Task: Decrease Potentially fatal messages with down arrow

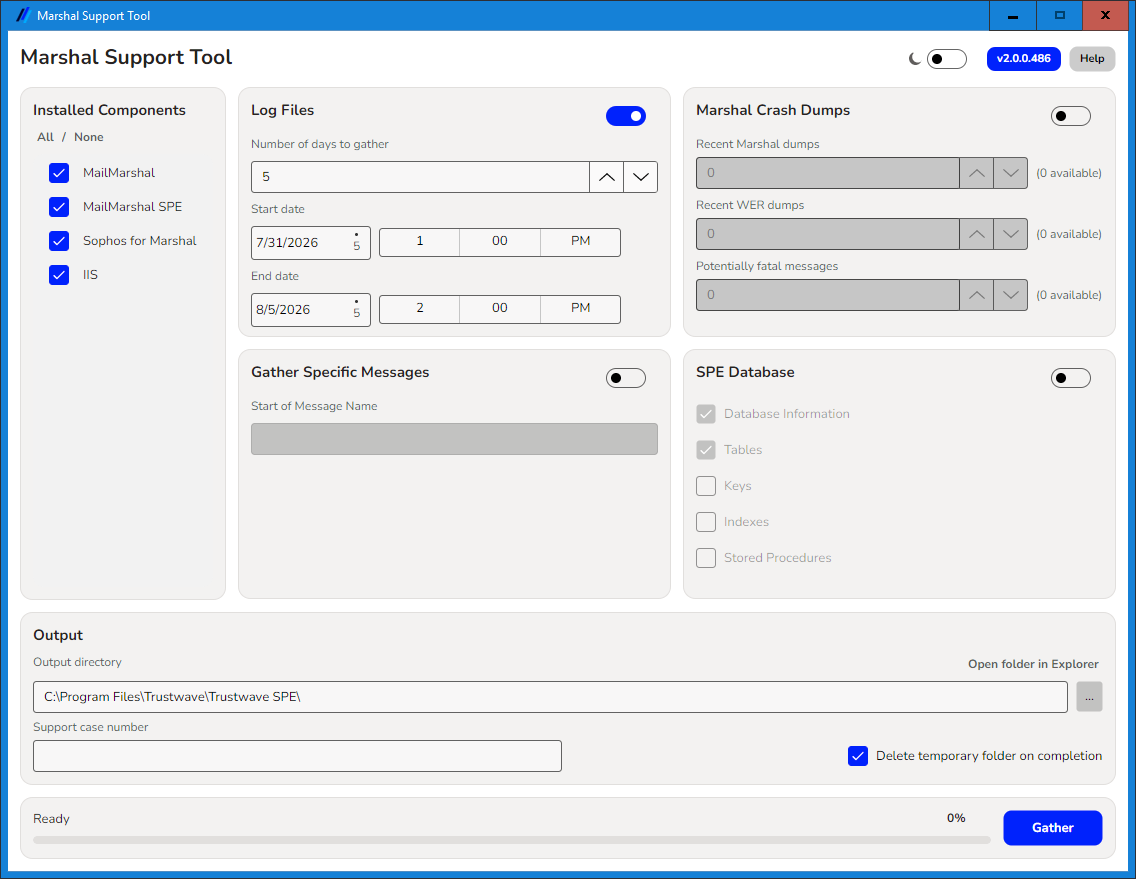Action: click(1011, 295)
